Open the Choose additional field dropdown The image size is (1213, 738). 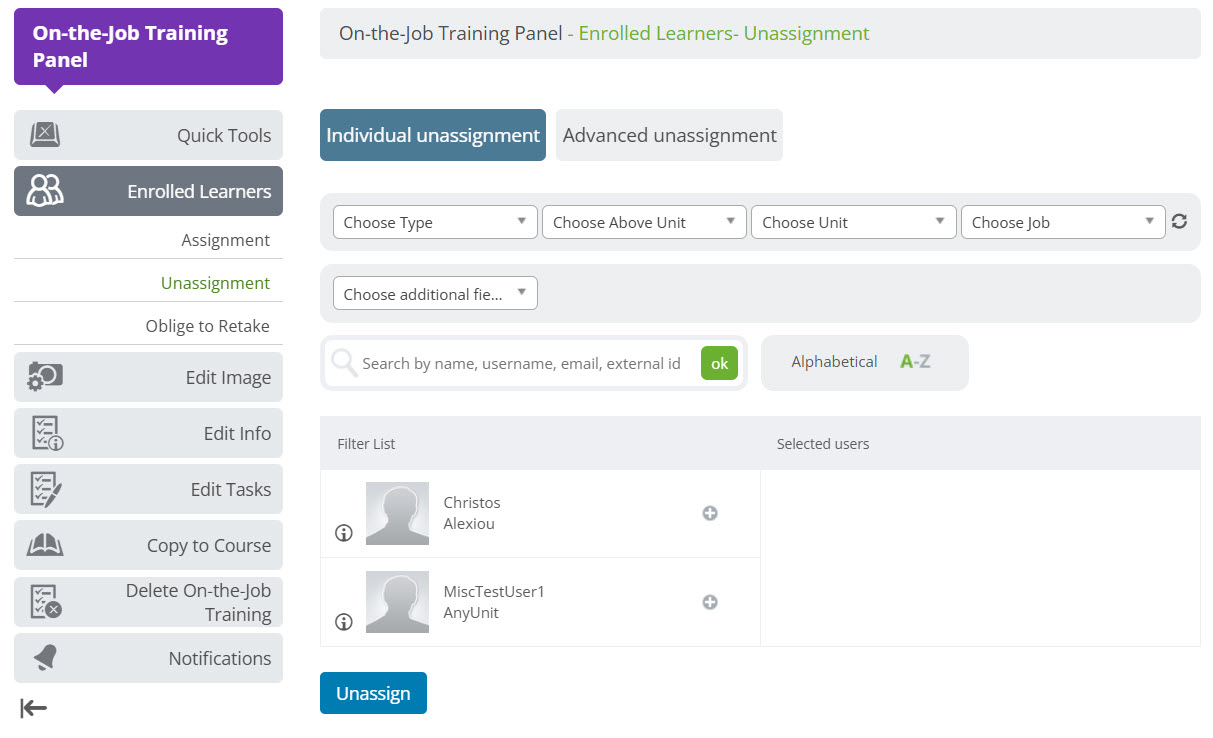click(435, 293)
